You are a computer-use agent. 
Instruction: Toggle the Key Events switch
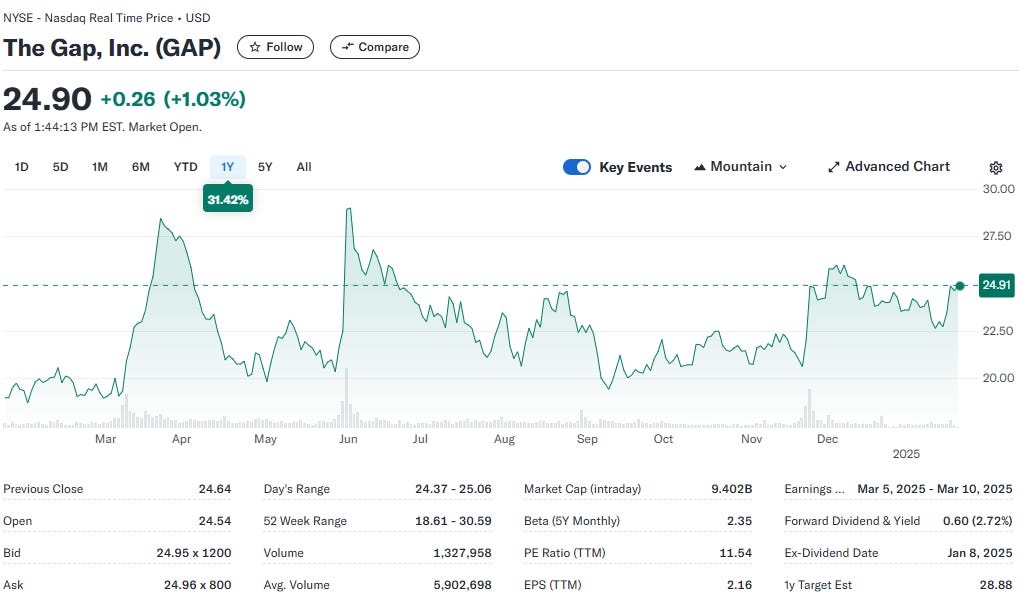tap(576, 167)
